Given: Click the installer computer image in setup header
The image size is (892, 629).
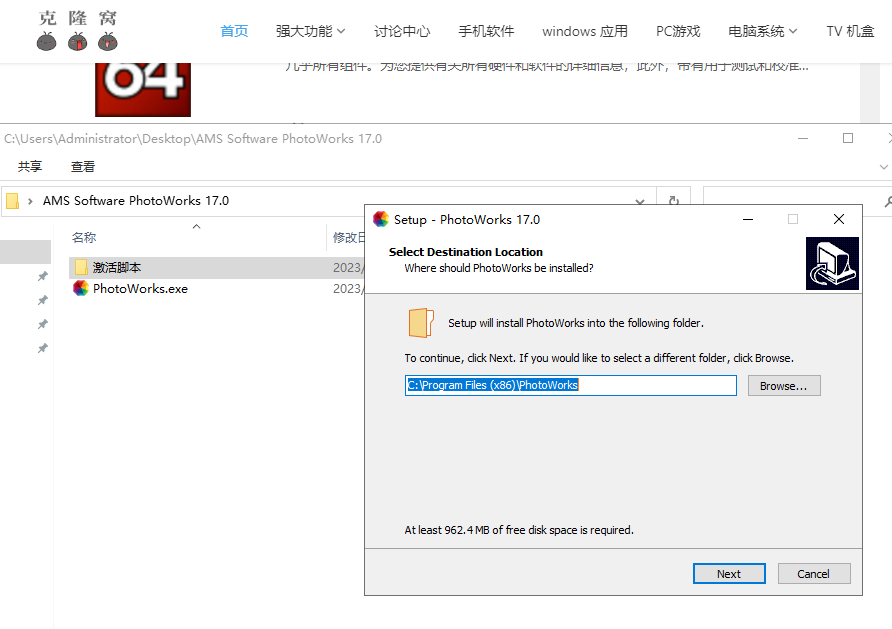Looking at the screenshot, I should [x=832, y=263].
